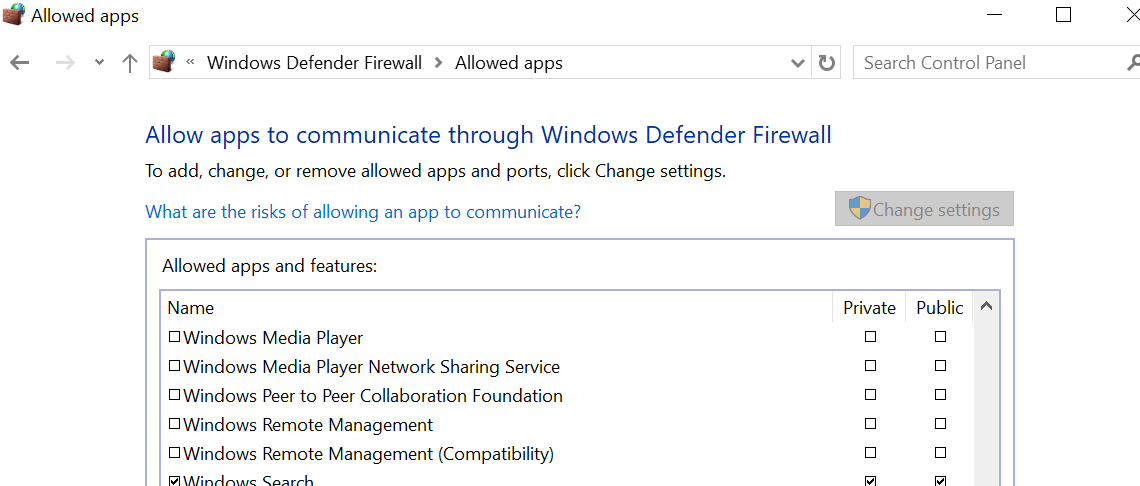Toggle the Windows Media Player checkbox
This screenshot has width=1140, height=486.
click(174, 337)
